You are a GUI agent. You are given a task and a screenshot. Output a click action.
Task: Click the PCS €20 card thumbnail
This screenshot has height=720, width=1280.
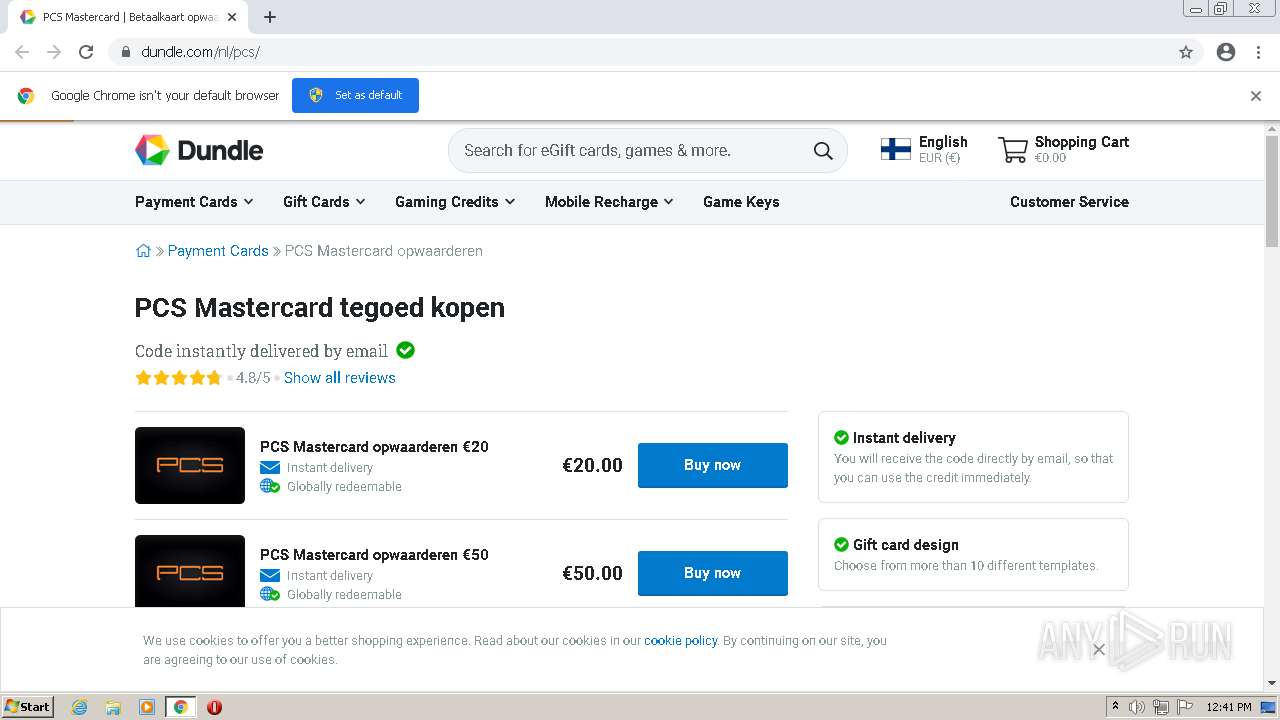pyautogui.click(x=190, y=465)
